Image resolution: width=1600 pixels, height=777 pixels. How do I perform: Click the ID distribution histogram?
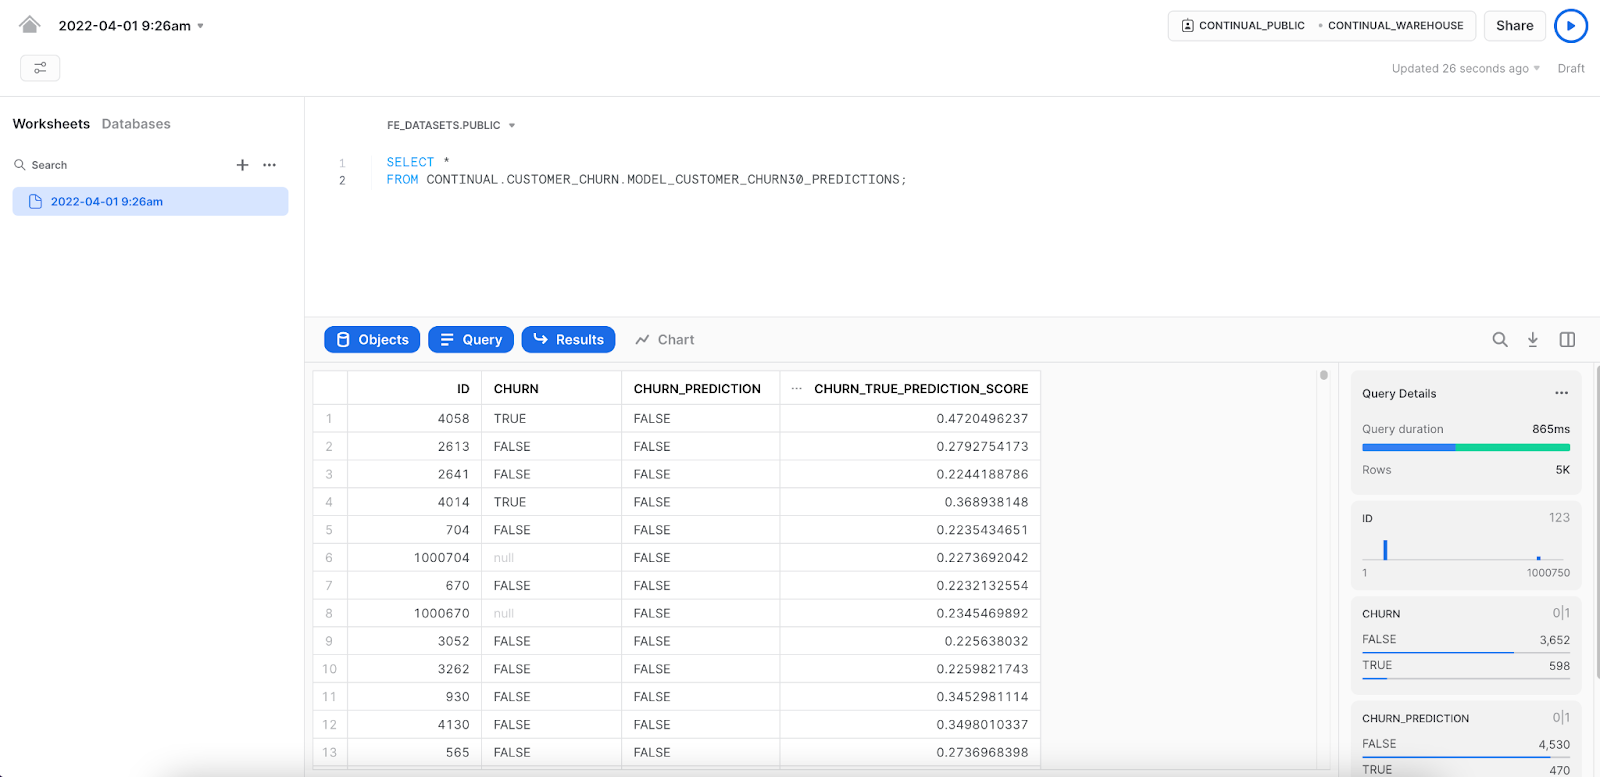(x=1465, y=549)
